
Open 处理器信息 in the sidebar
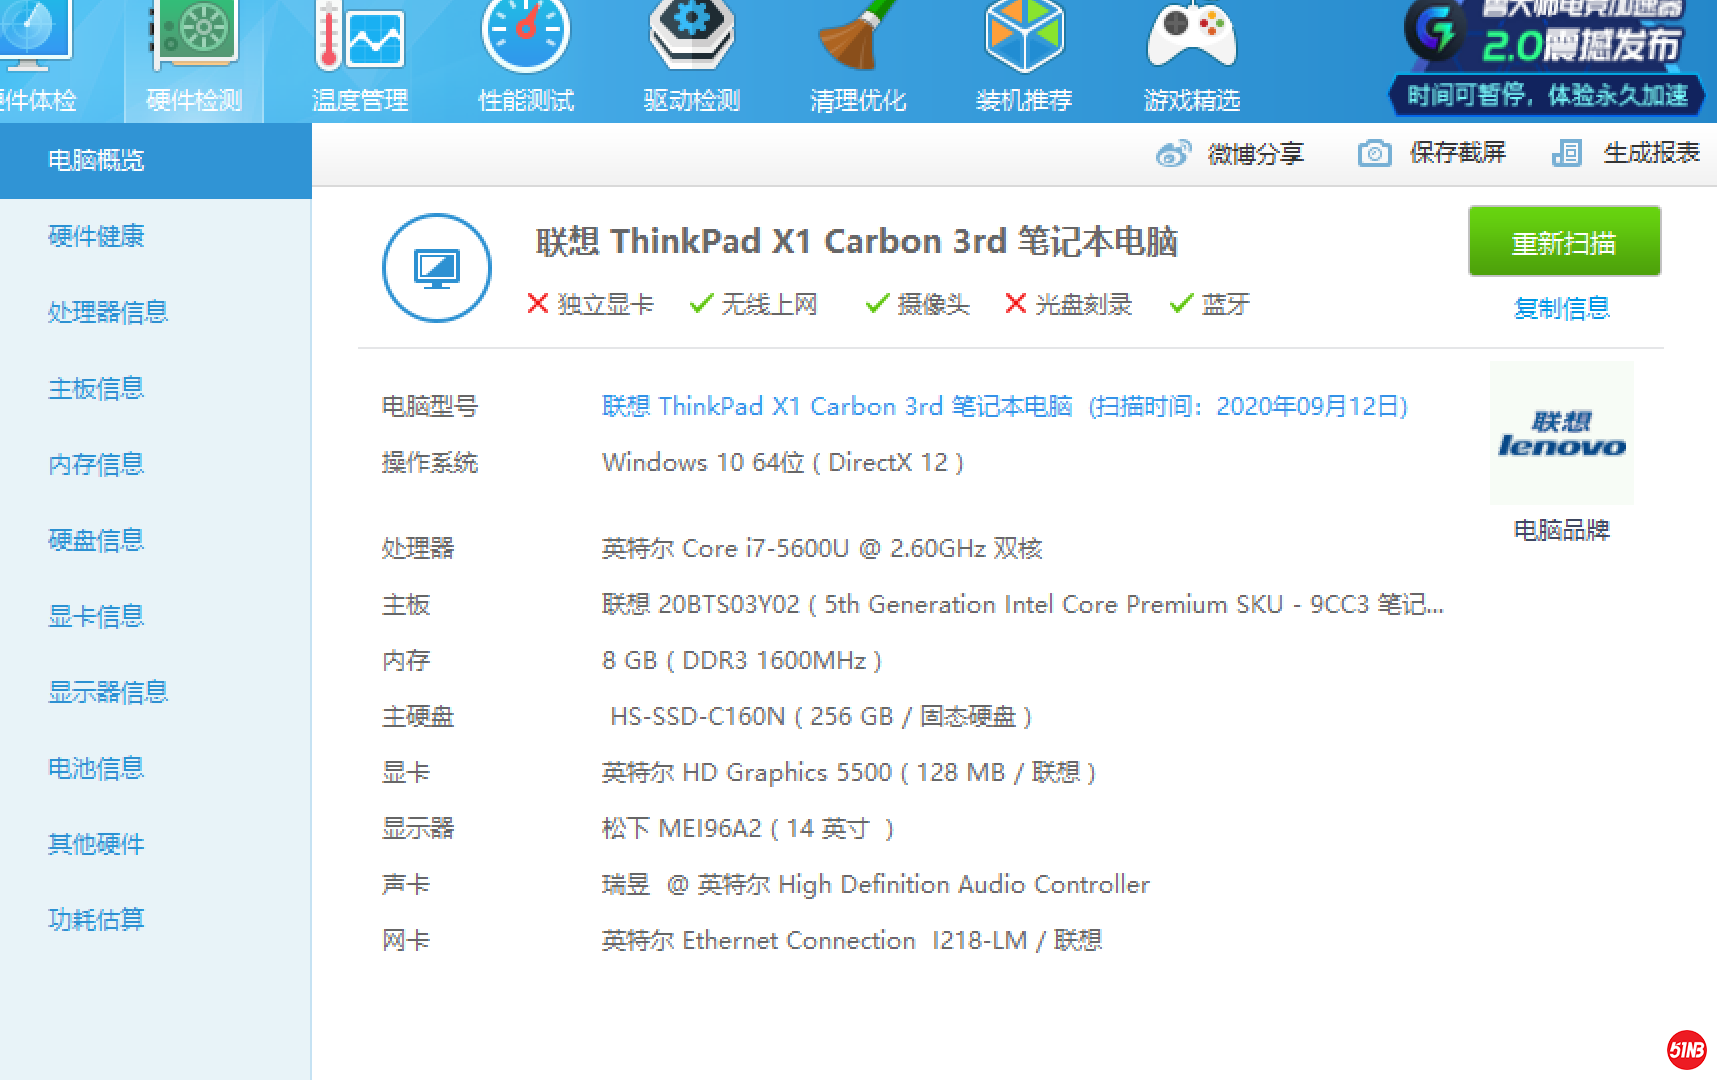click(108, 312)
